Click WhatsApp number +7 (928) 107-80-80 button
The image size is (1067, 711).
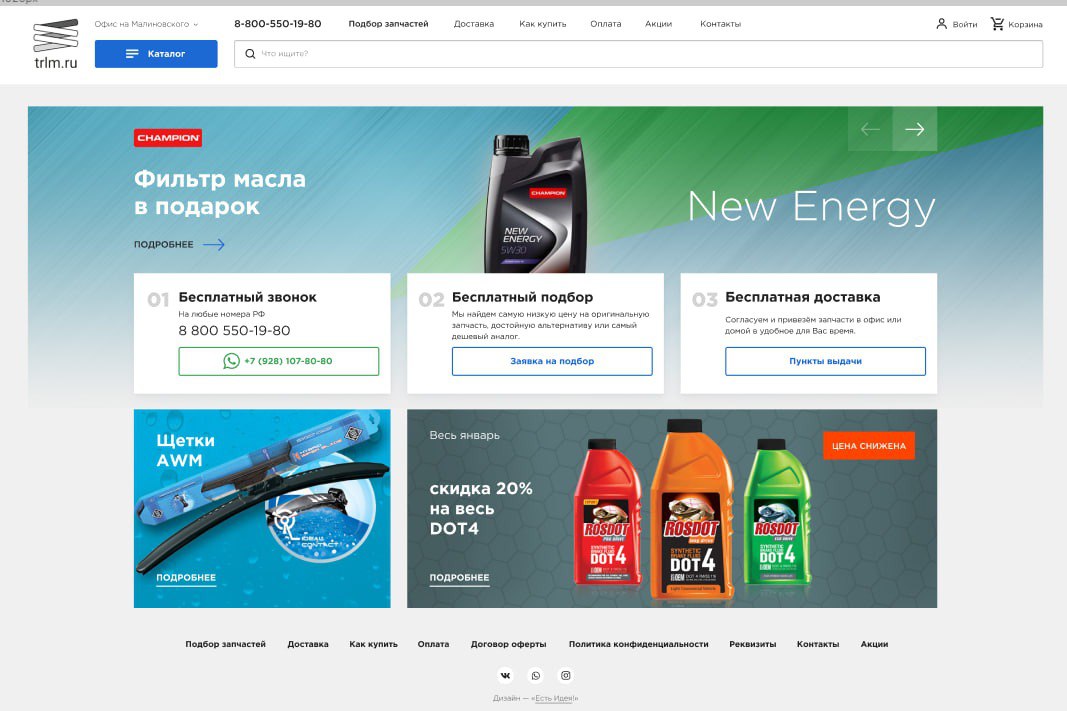pyautogui.click(x=278, y=361)
